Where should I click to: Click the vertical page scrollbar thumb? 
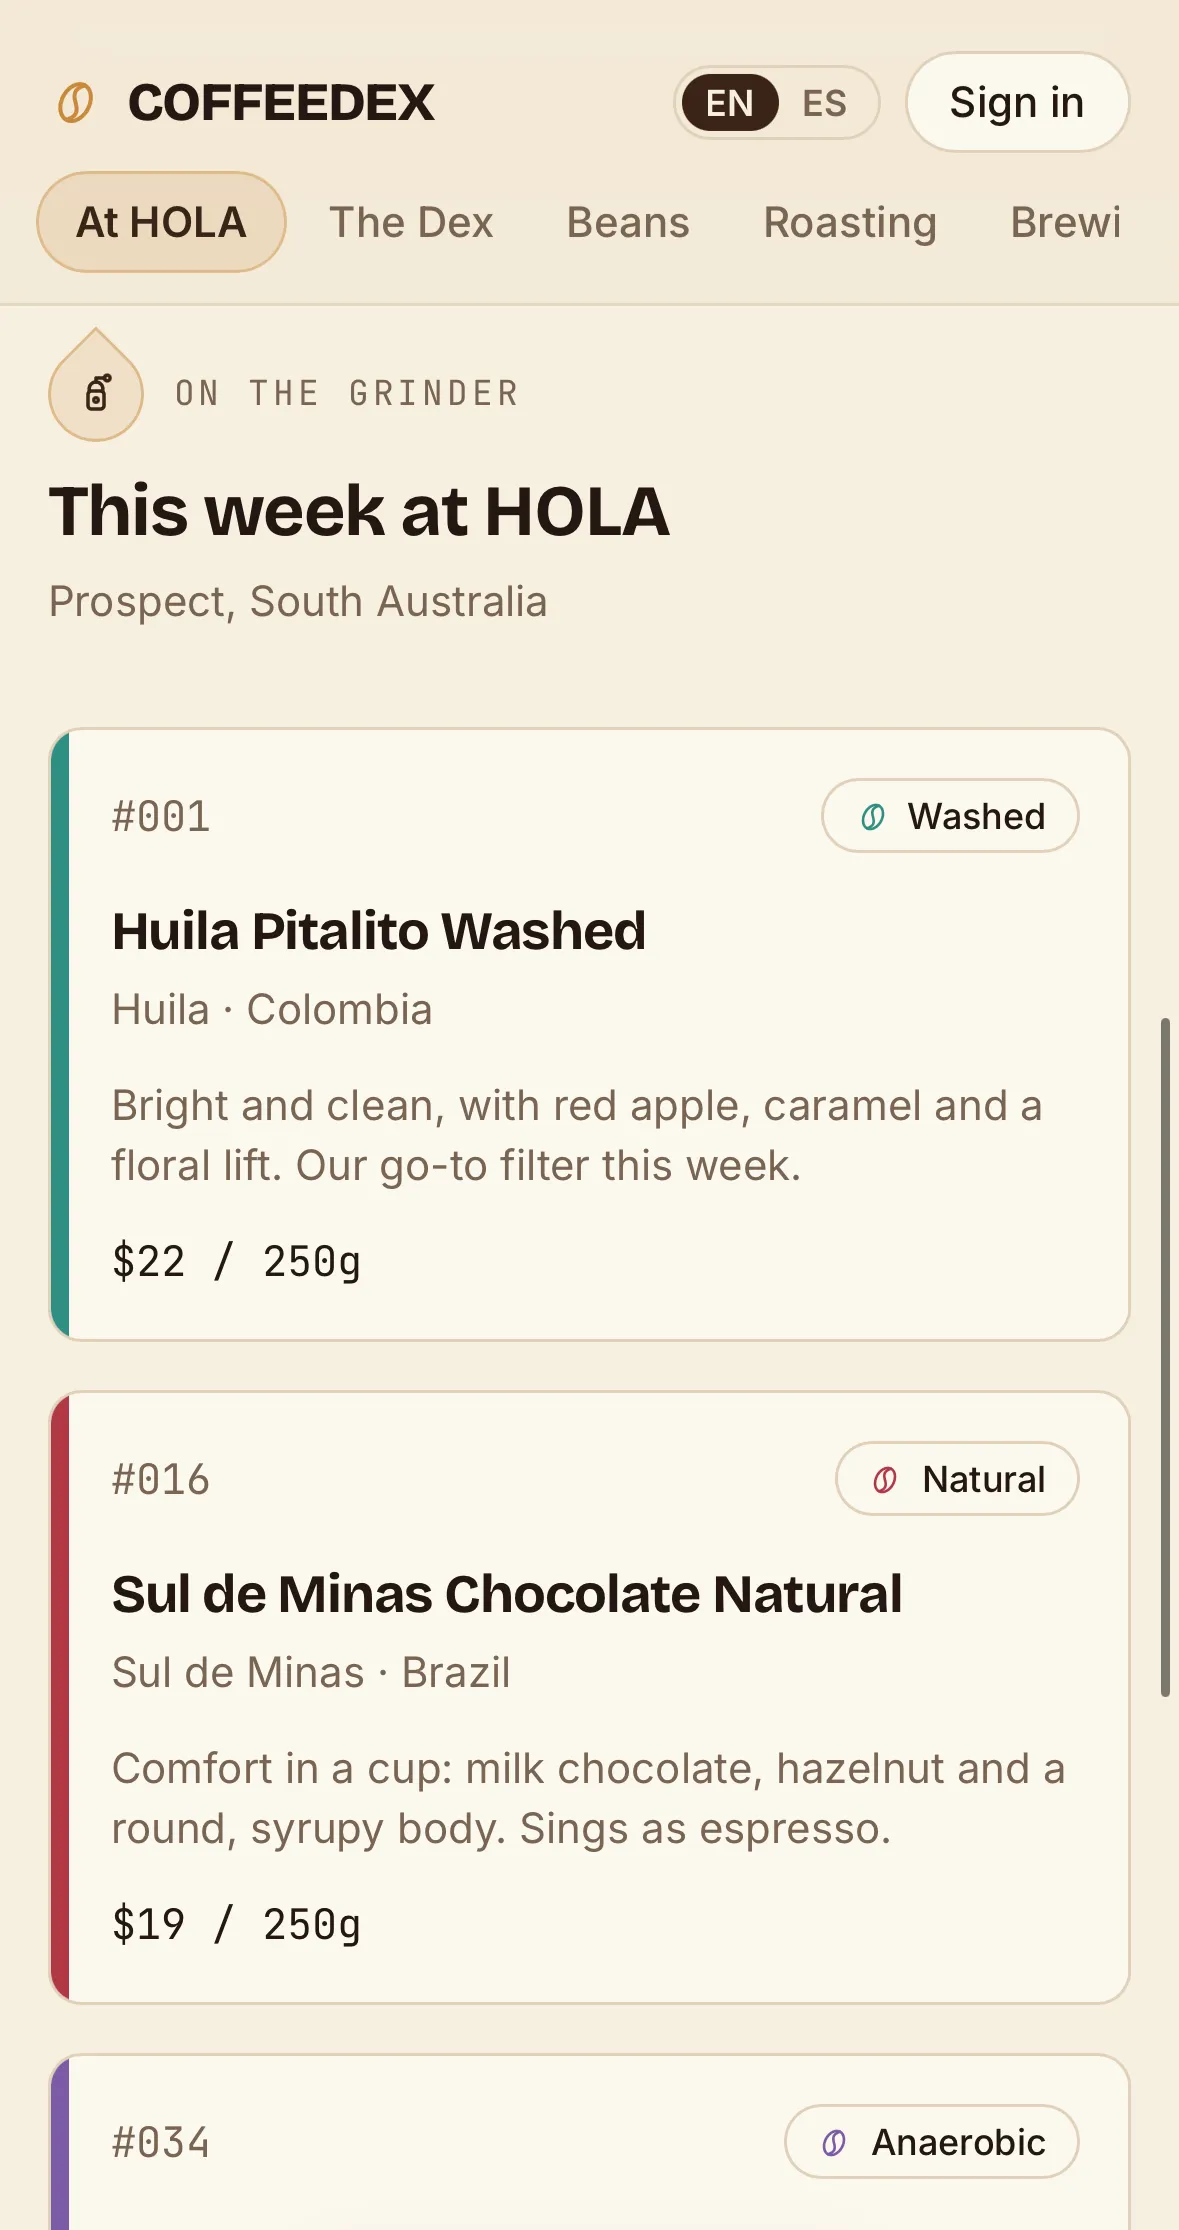(x=1165, y=1357)
